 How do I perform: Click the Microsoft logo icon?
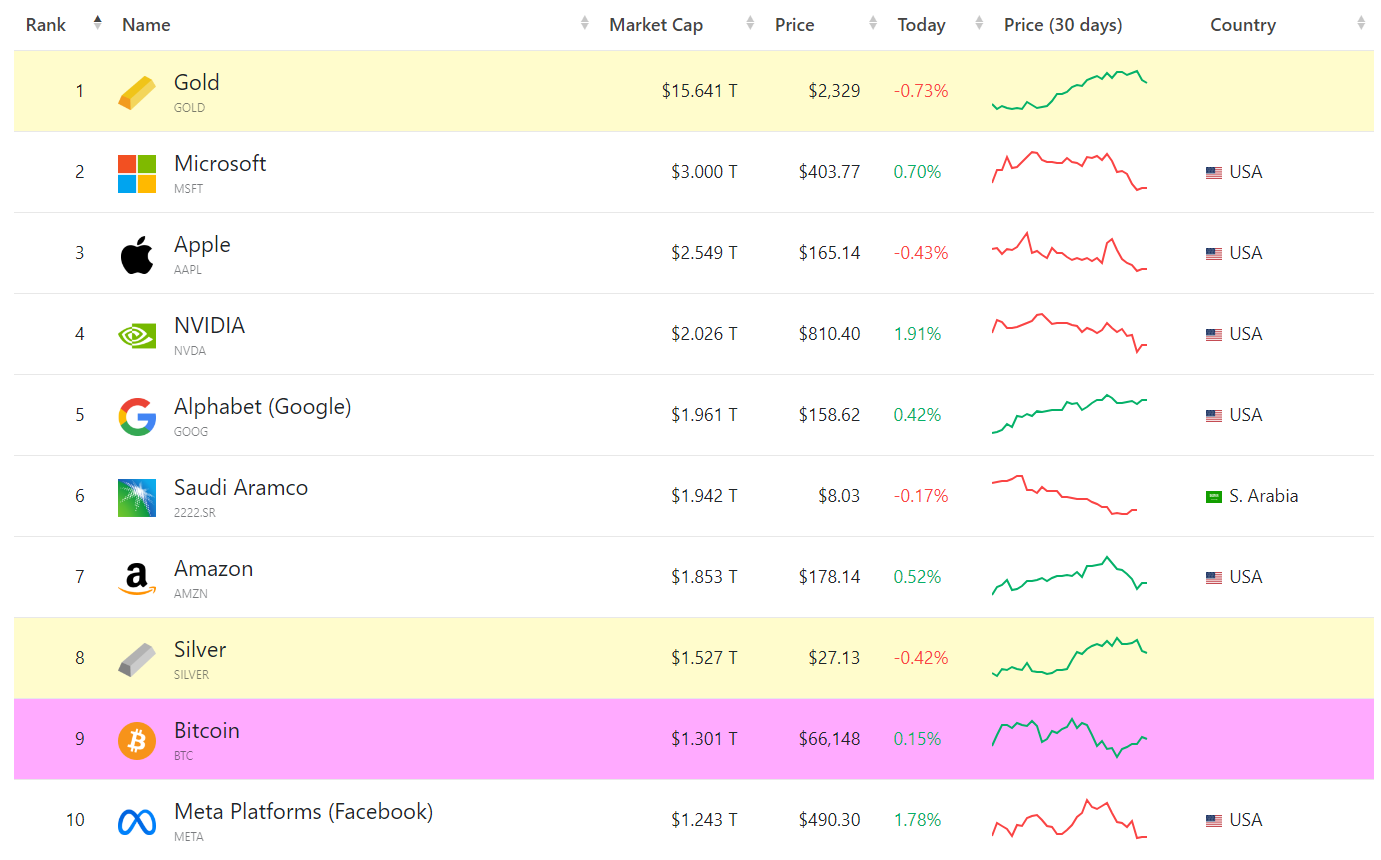(137, 173)
